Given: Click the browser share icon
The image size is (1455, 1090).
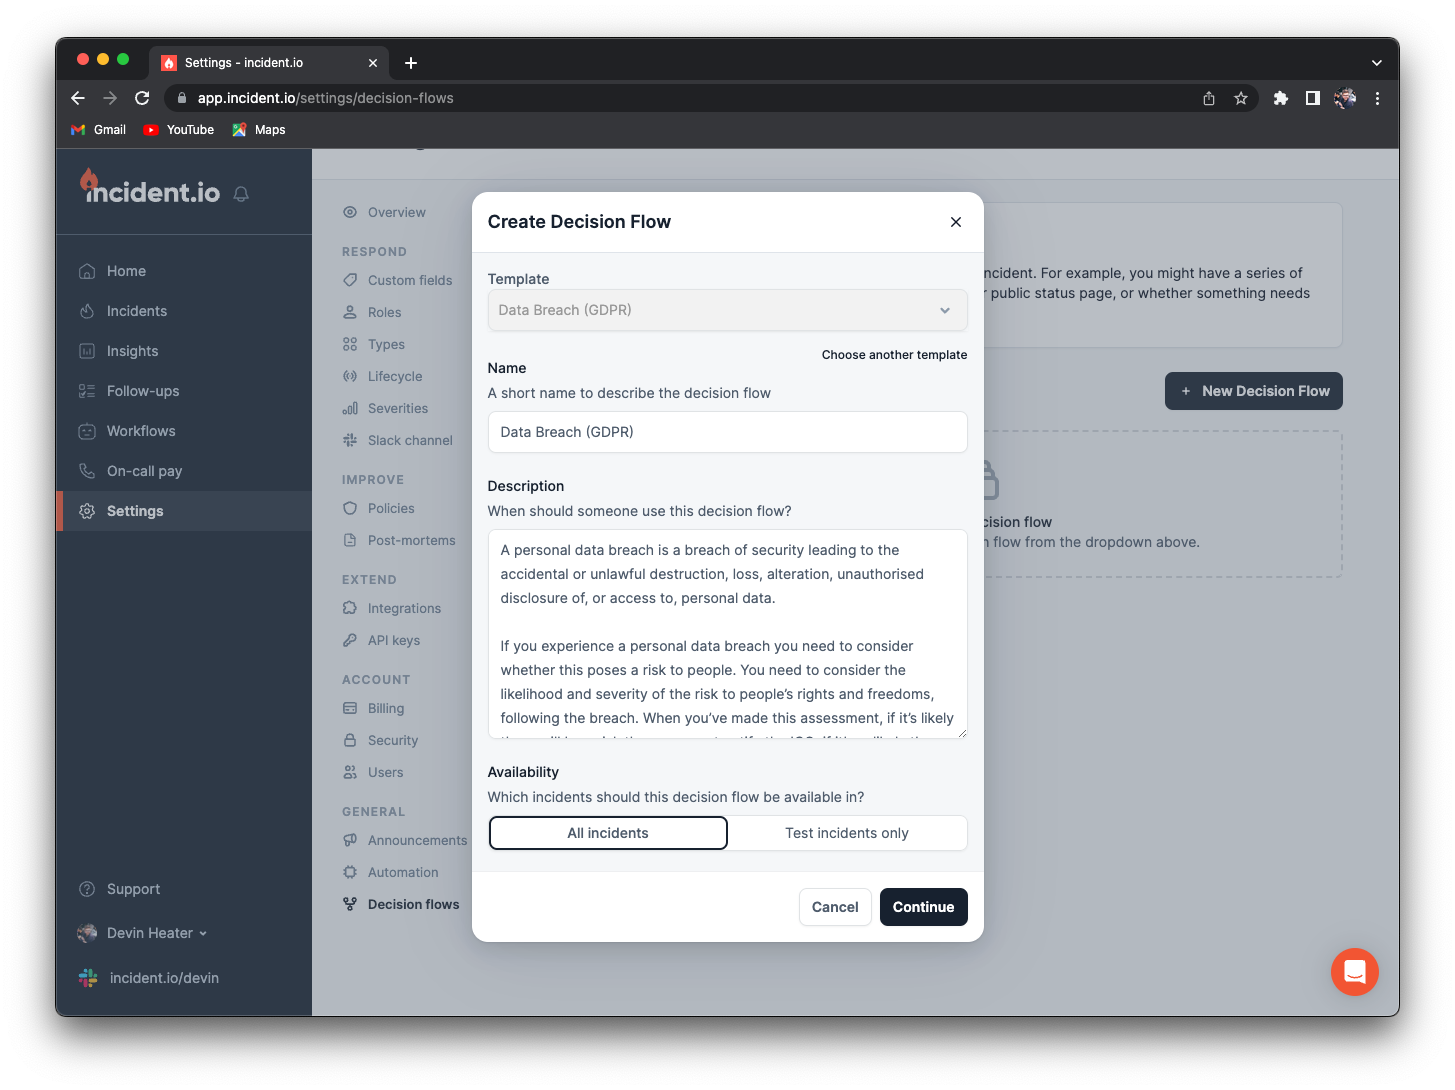Looking at the screenshot, I should pyautogui.click(x=1209, y=98).
